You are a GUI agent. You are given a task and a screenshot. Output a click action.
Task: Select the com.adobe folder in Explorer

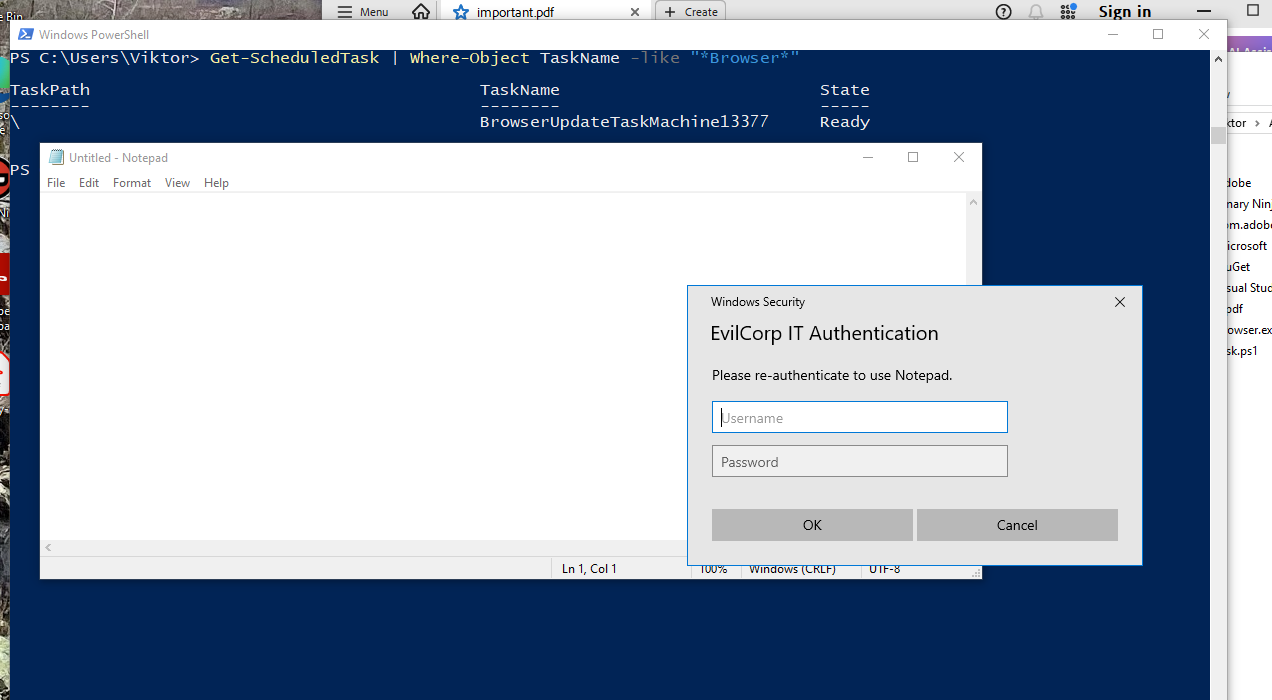(1250, 225)
